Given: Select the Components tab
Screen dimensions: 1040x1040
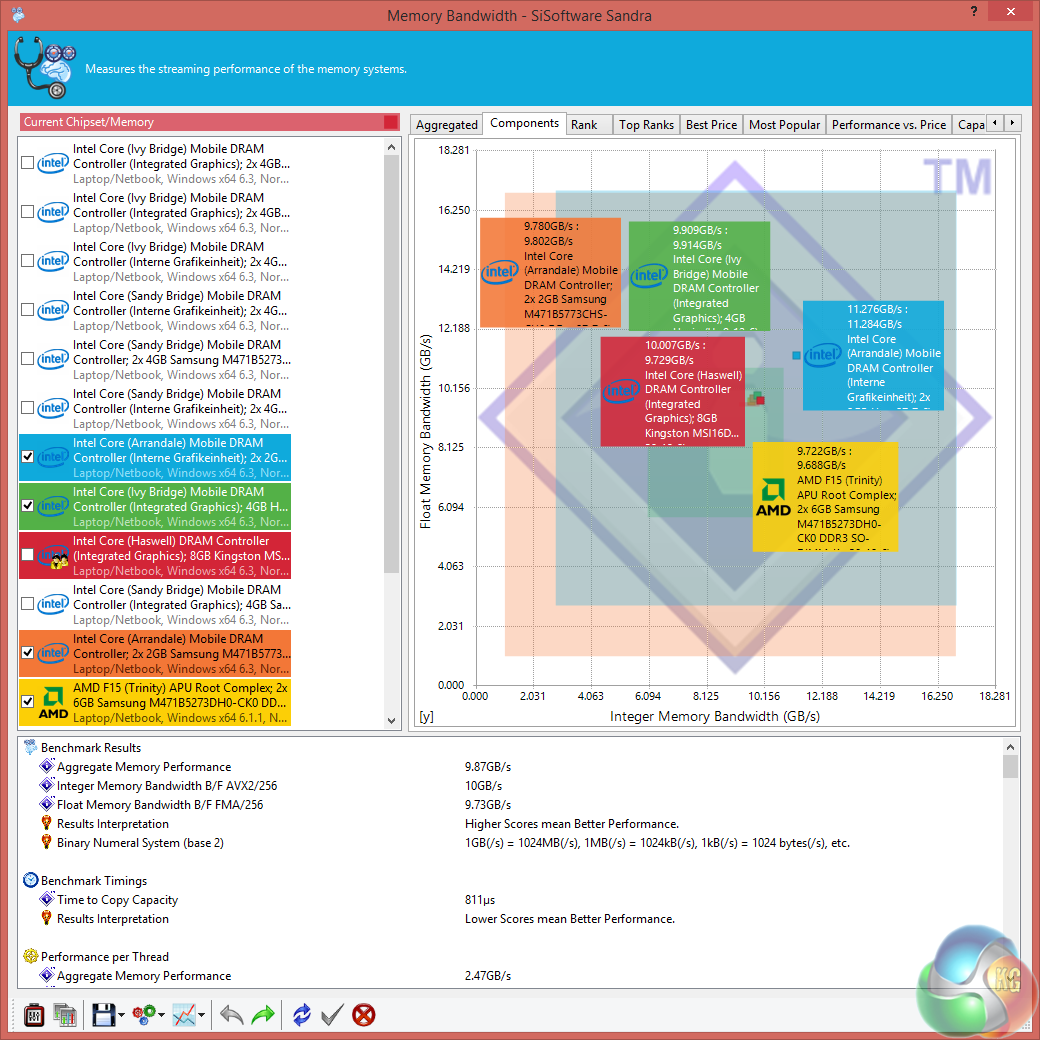Looking at the screenshot, I should pyautogui.click(x=524, y=123).
